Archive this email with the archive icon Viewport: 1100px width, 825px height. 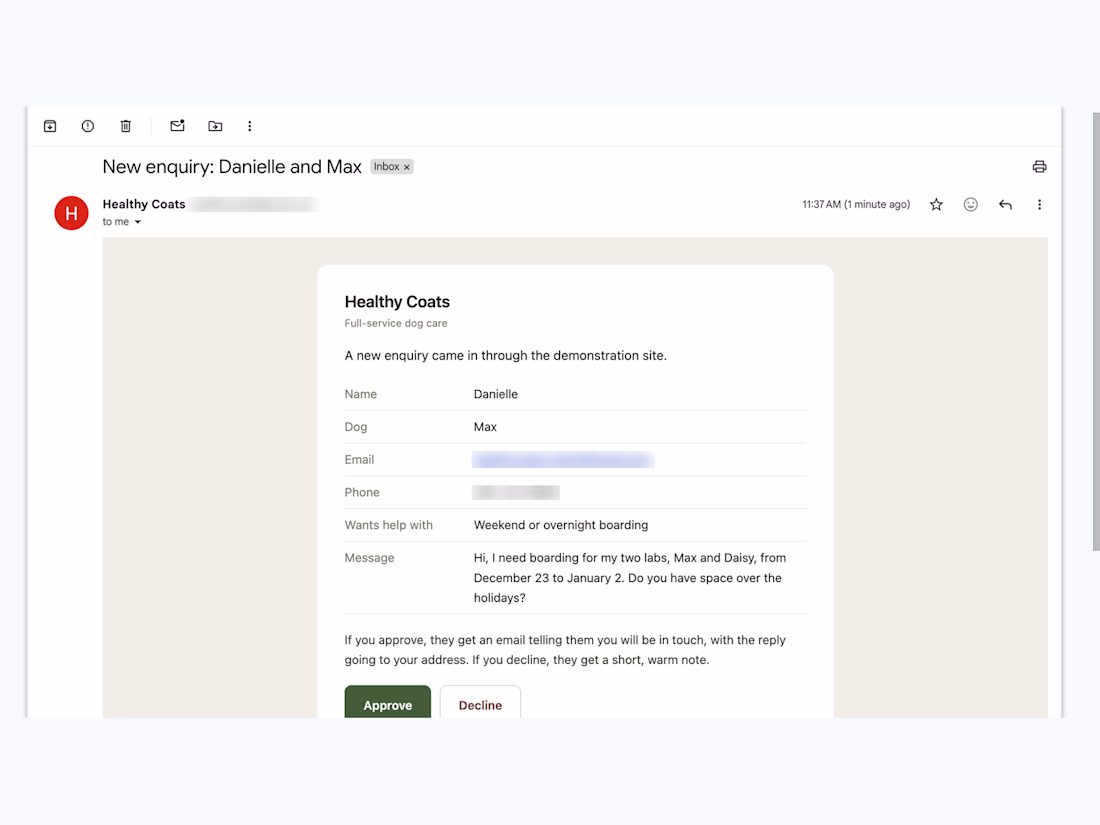click(x=50, y=126)
